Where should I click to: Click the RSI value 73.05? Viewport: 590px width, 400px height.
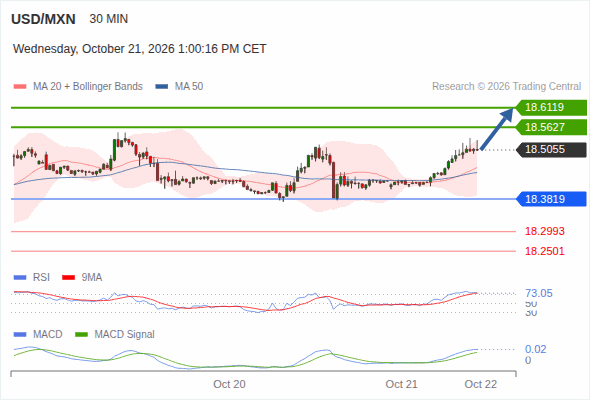539,294
